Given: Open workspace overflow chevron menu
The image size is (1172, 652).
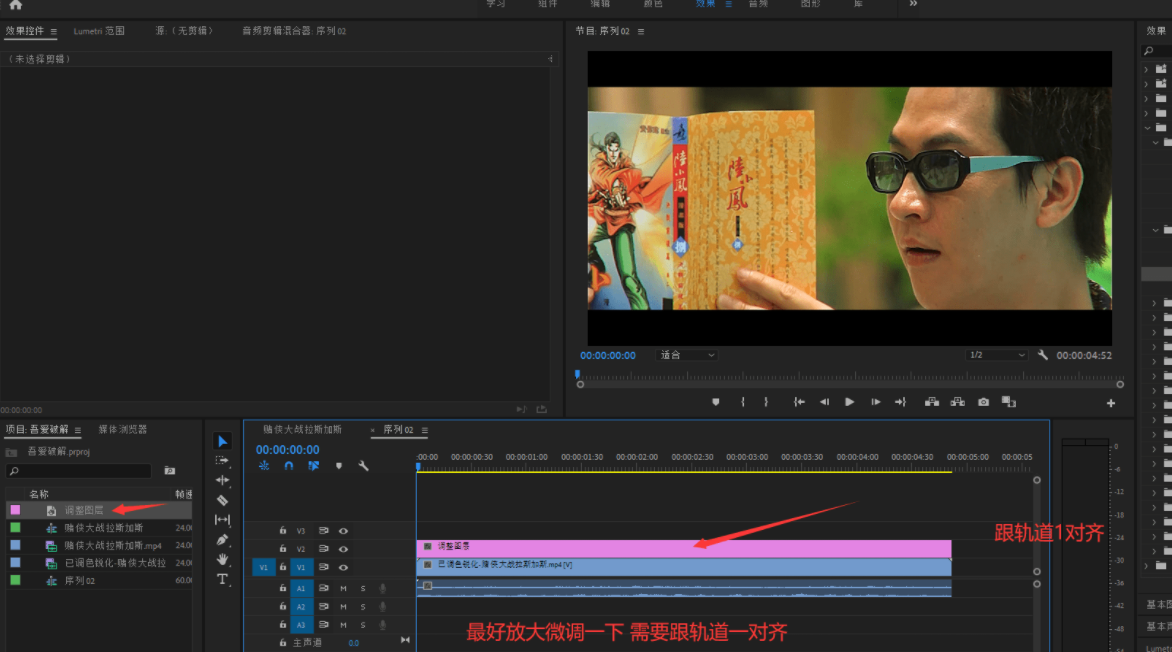Looking at the screenshot, I should (x=913, y=4).
